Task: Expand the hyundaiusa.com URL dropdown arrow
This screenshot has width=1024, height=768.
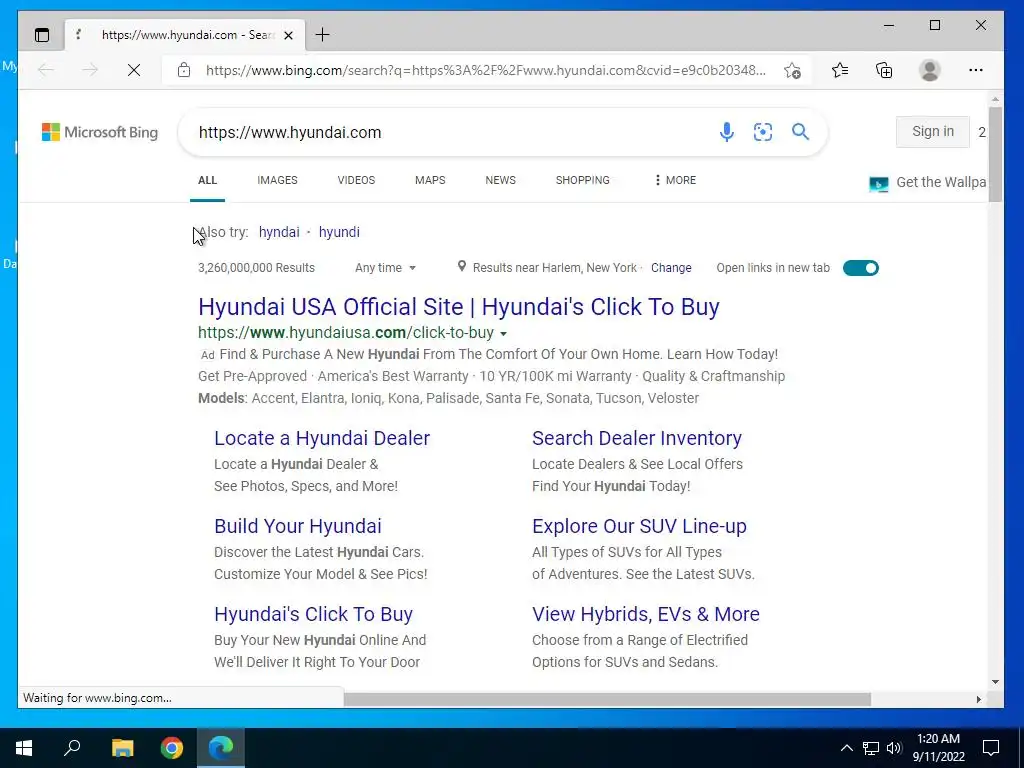Action: [504, 334]
